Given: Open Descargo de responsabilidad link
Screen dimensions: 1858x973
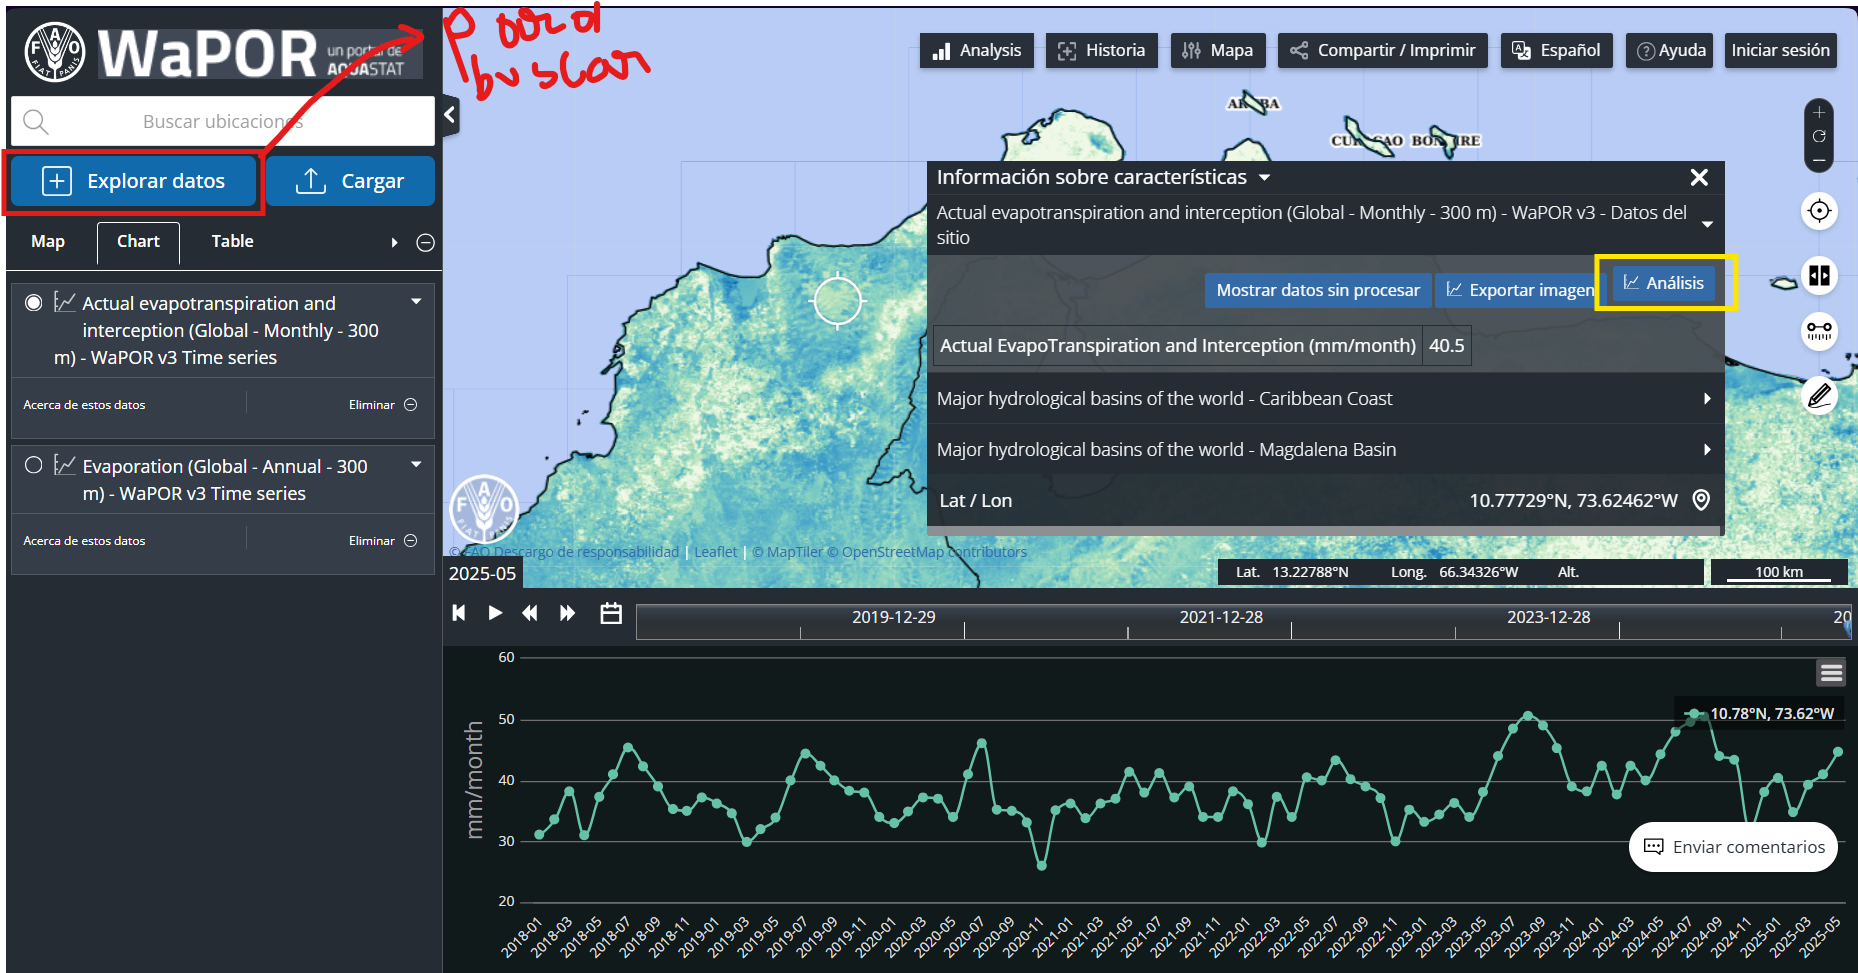Looking at the screenshot, I should click(x=586, y=552).
